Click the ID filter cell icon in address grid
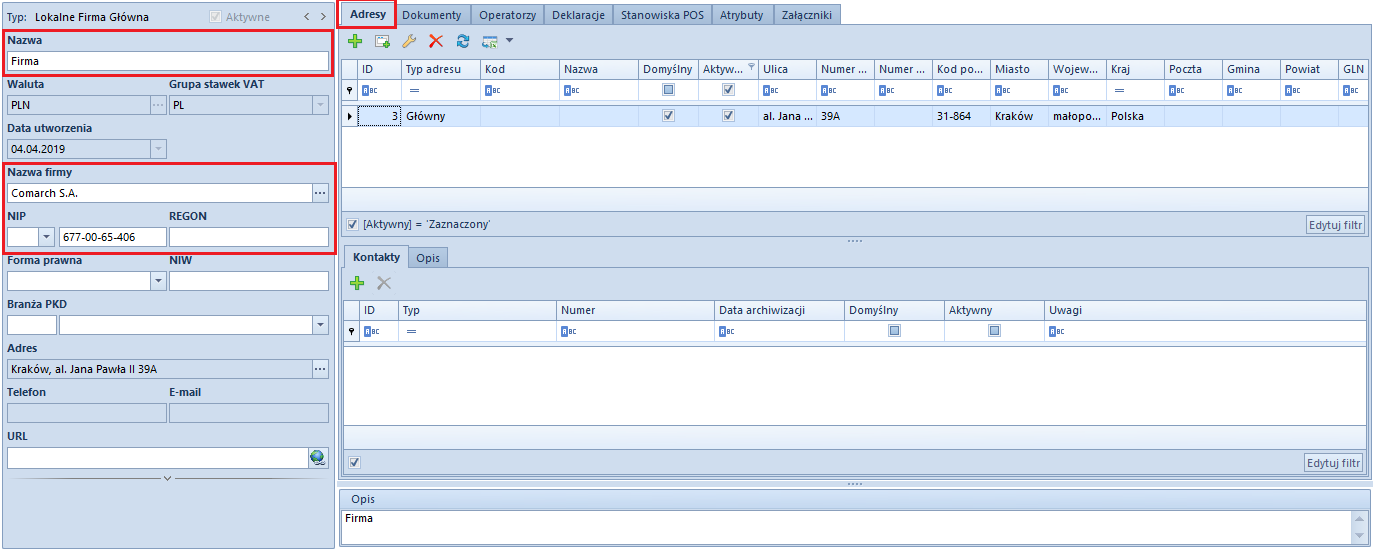 (369, 90)
